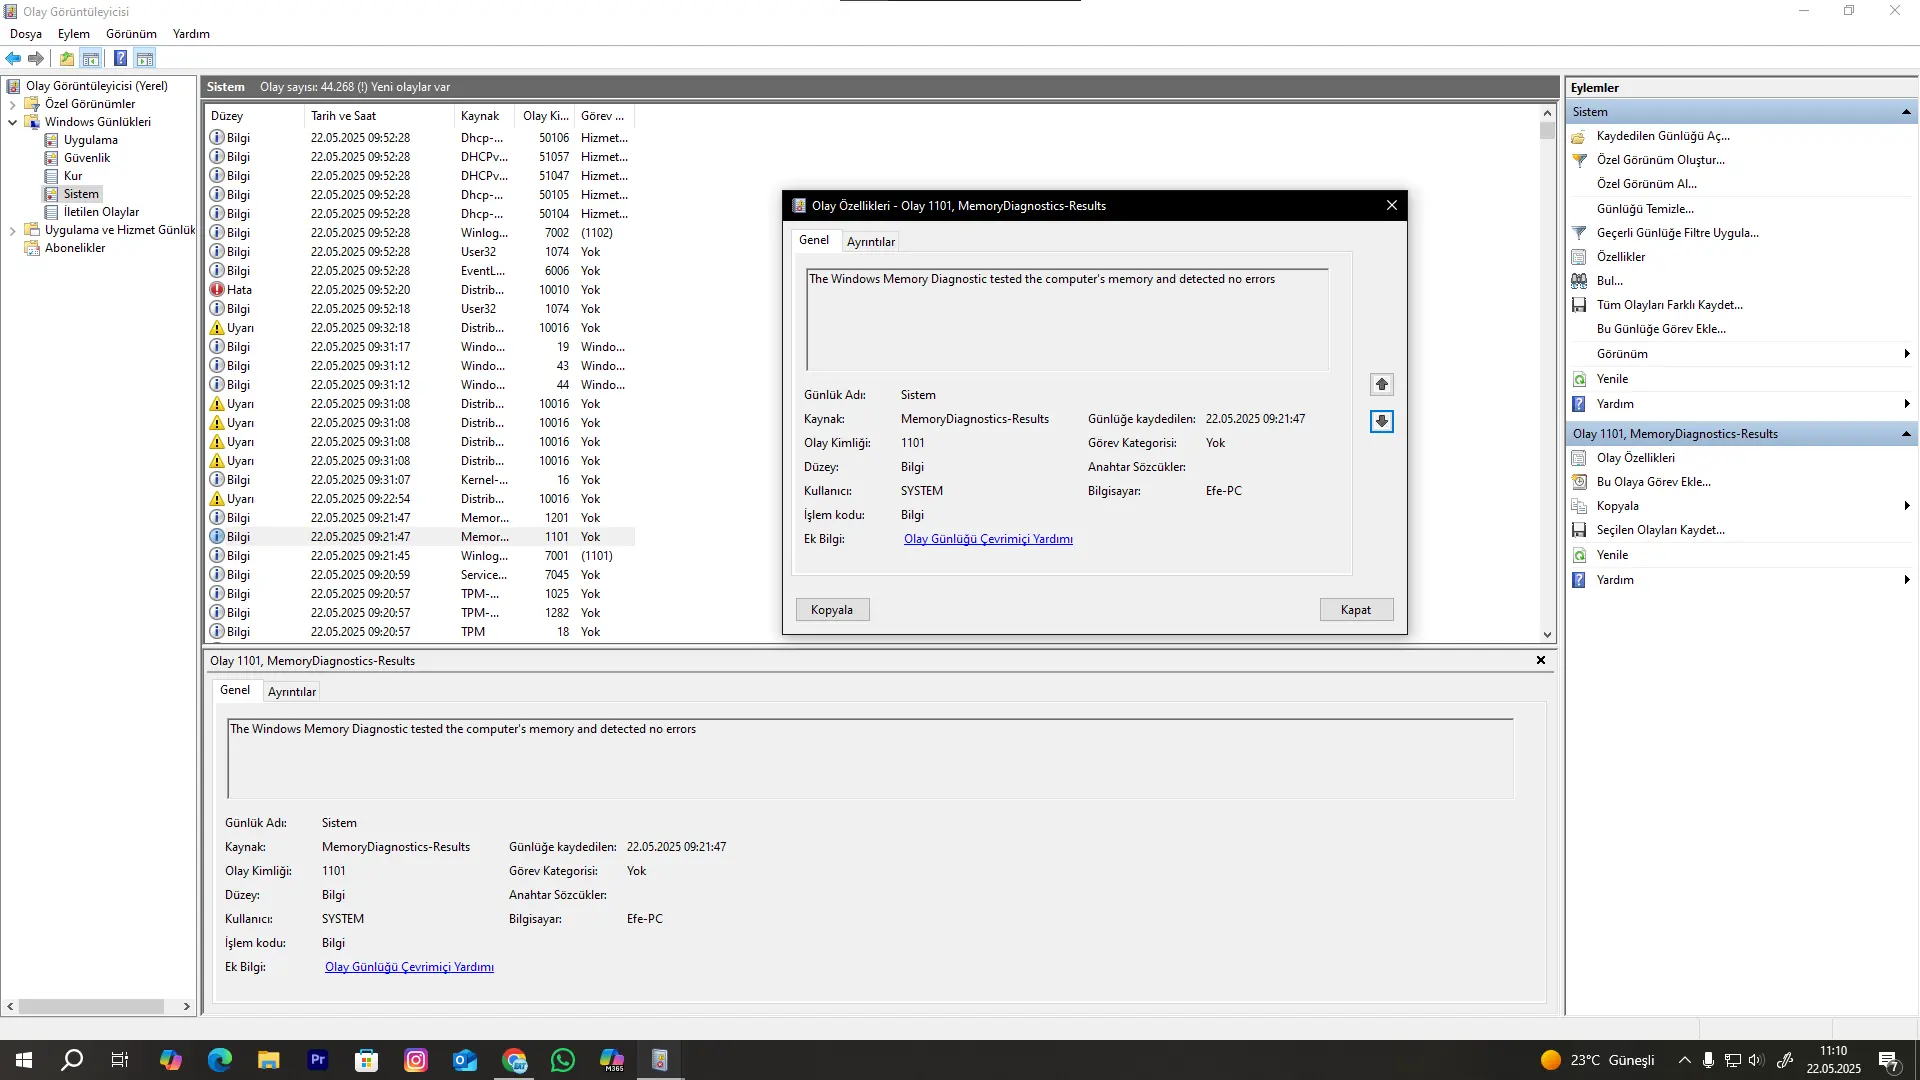
Task: Open Olay Günlüğü Çevrimiçi Yardımı link in dialog
Action: (x=988, y=539)
